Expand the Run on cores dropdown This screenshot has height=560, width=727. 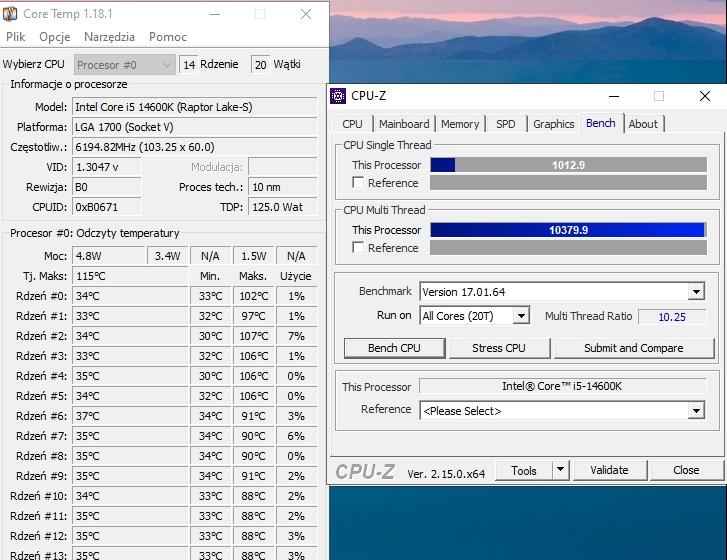pyautogui.click(x=520, y=316)
